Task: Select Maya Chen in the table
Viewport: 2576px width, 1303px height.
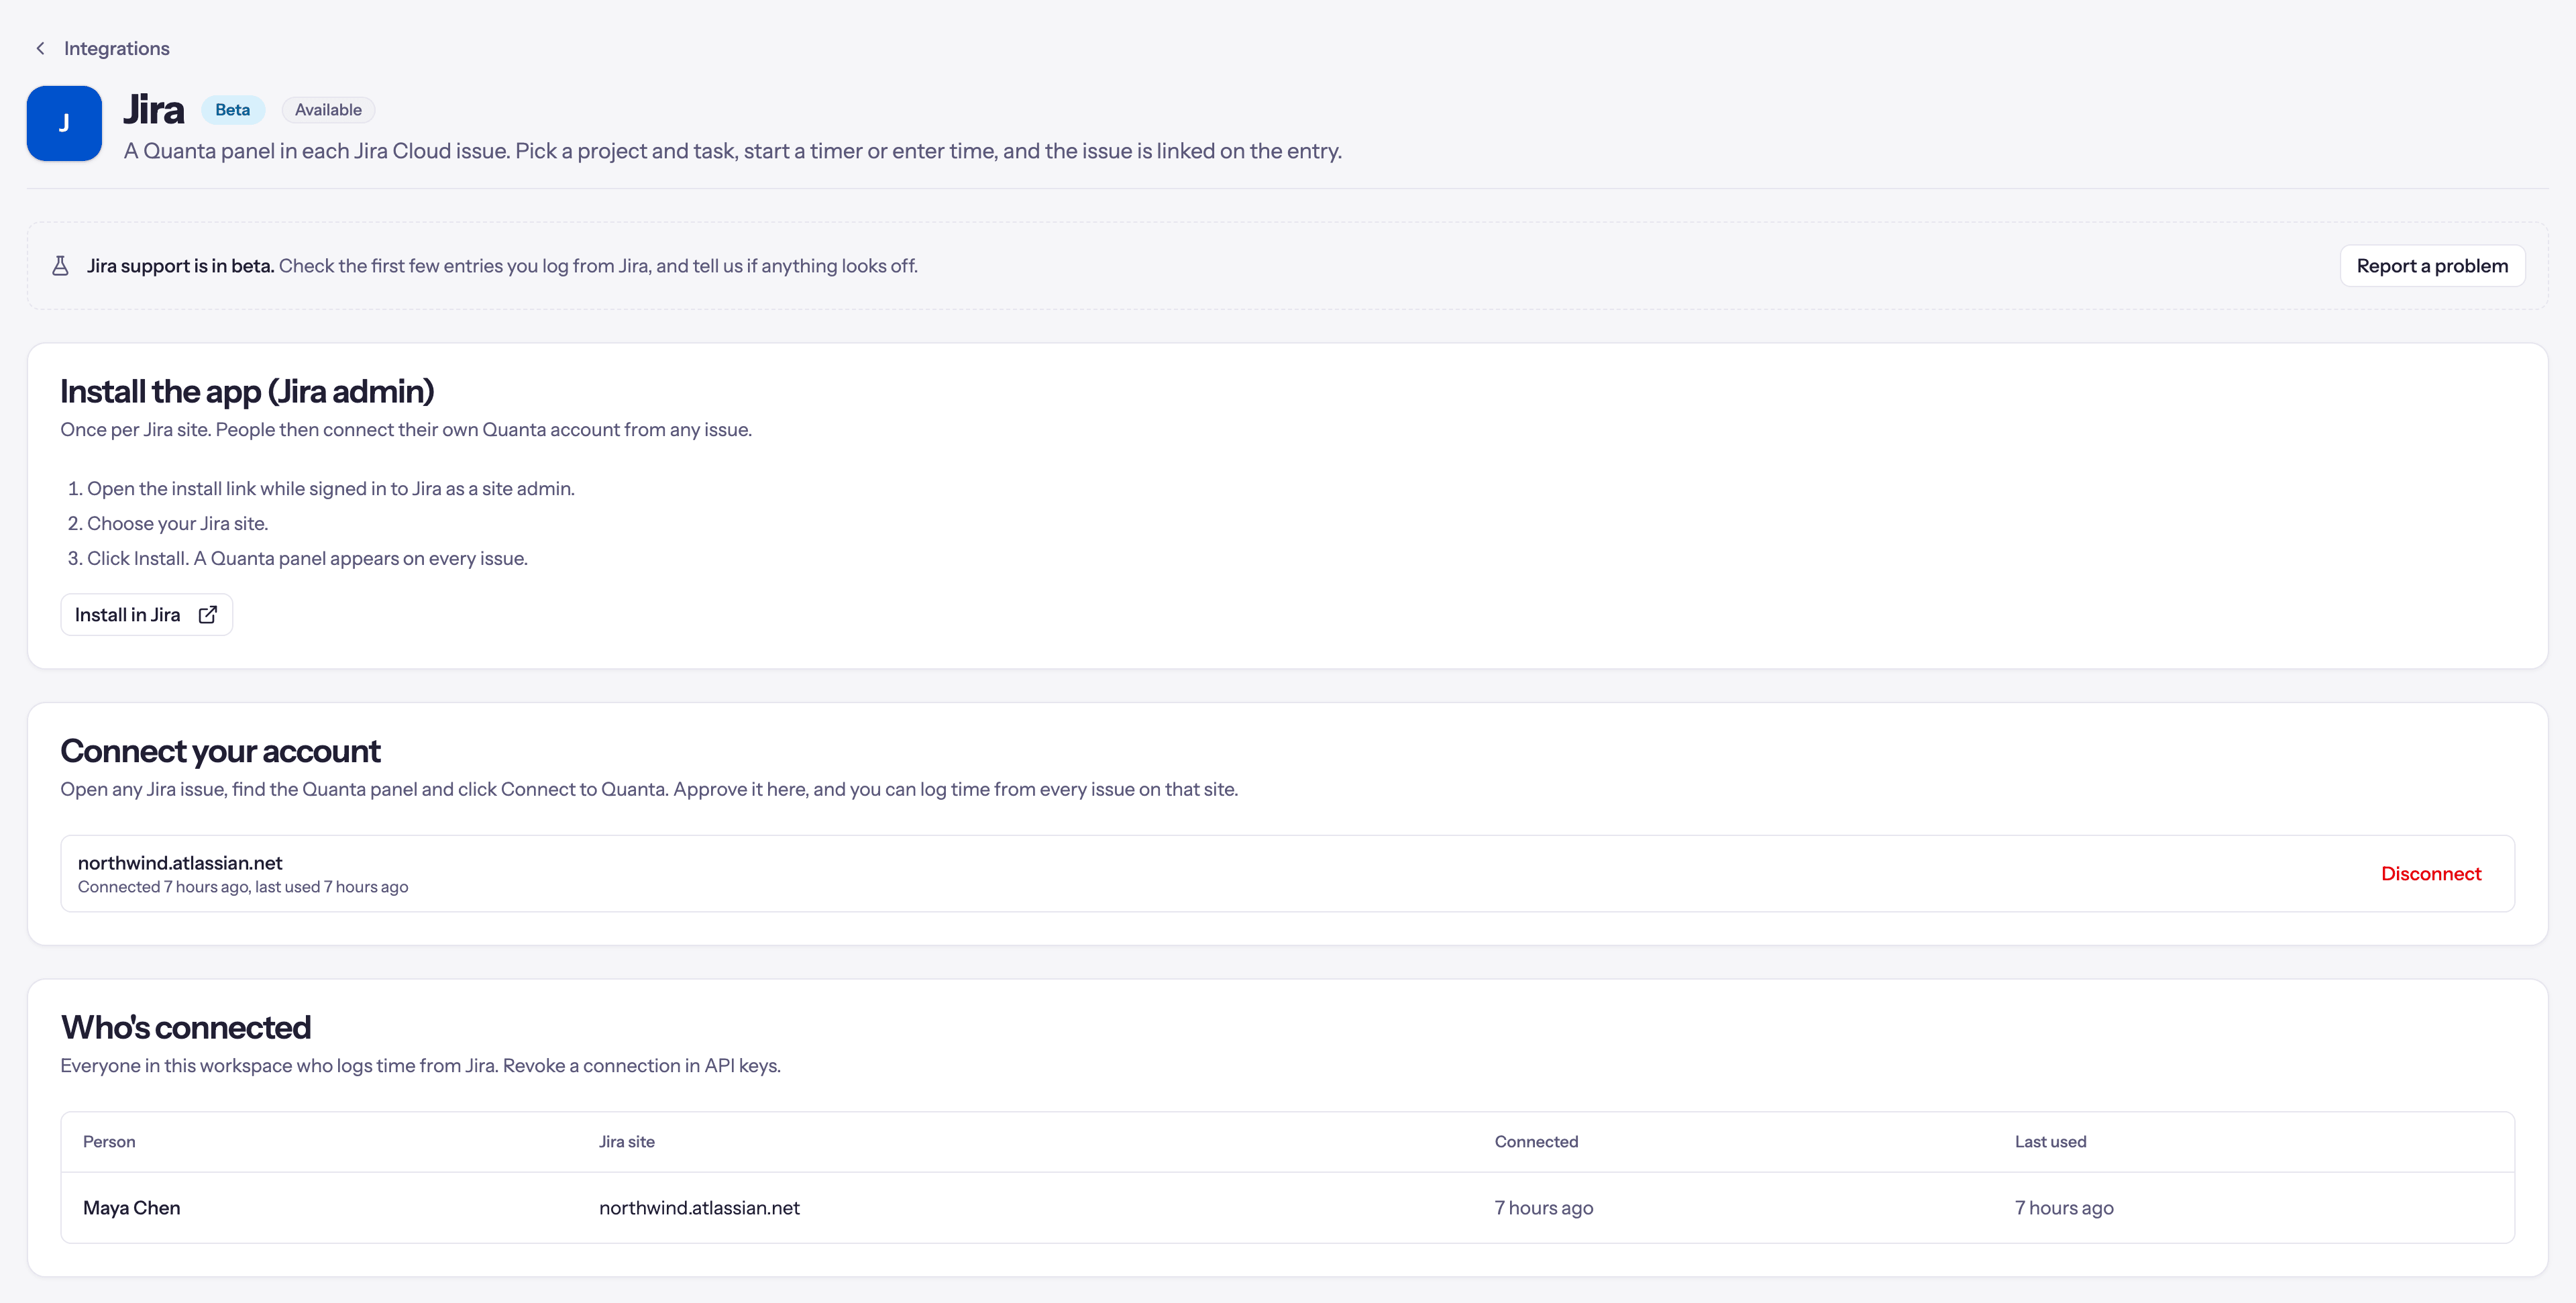Action: pyautogui.click(x=132, y=1208)
